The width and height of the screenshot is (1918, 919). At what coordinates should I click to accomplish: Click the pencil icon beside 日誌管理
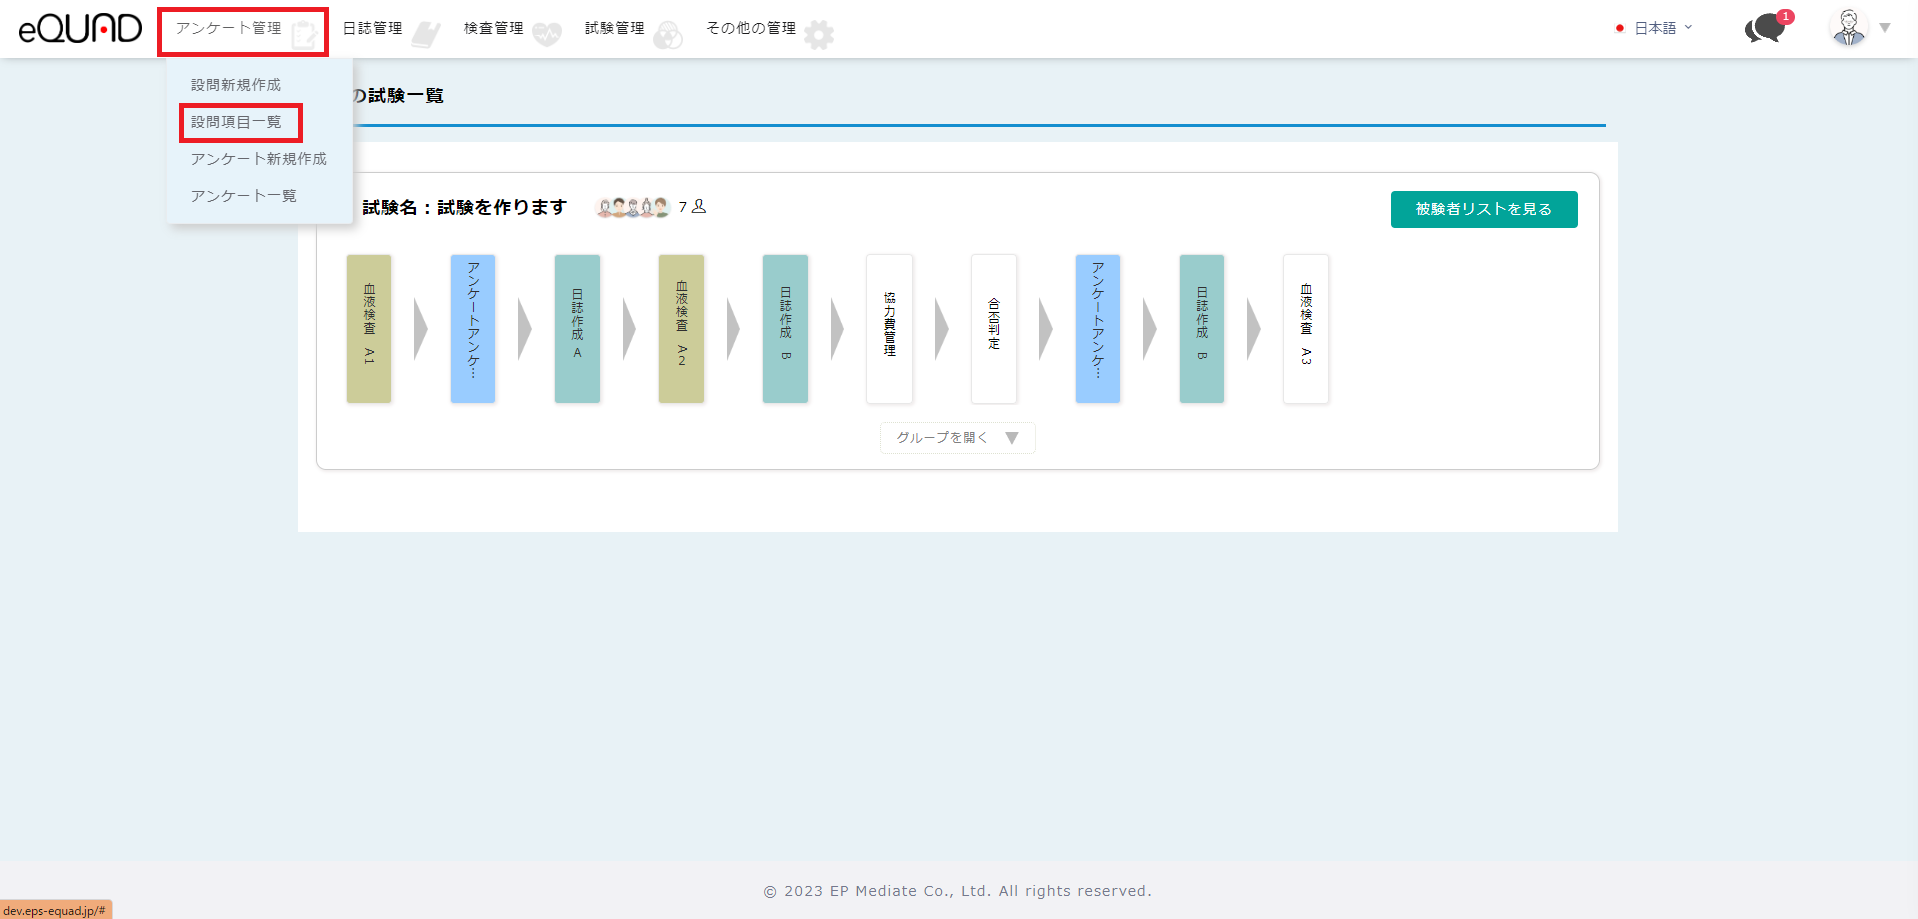426,35
